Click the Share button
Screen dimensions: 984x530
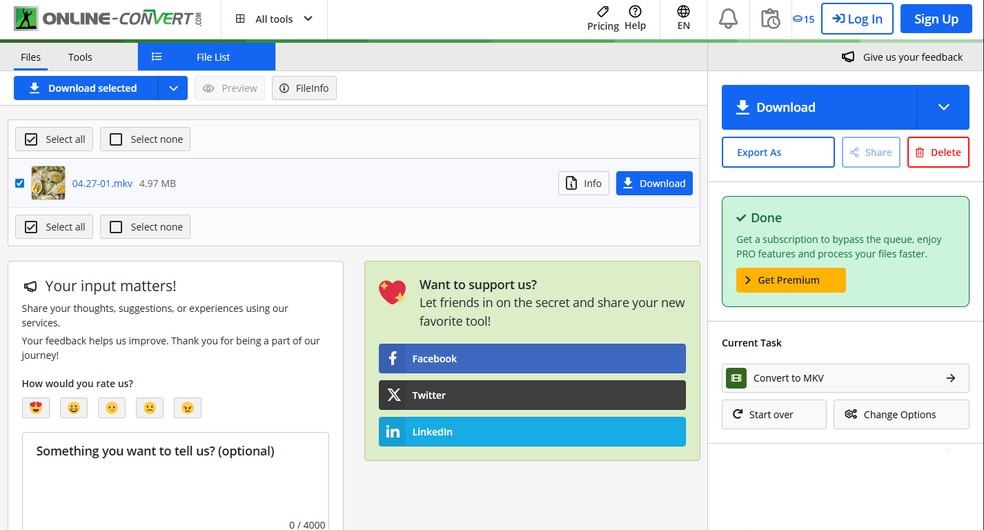pyautogui.click(x=871, y=152)
